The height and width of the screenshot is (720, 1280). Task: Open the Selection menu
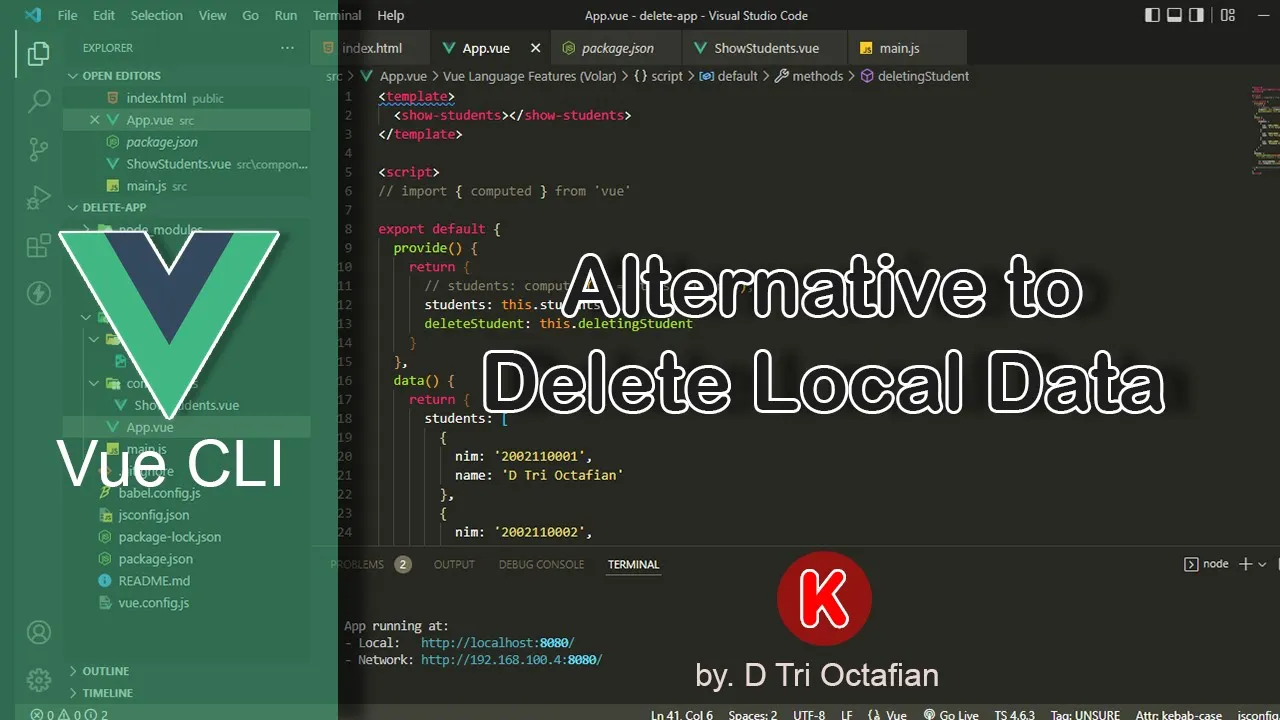tap(157, 15)
